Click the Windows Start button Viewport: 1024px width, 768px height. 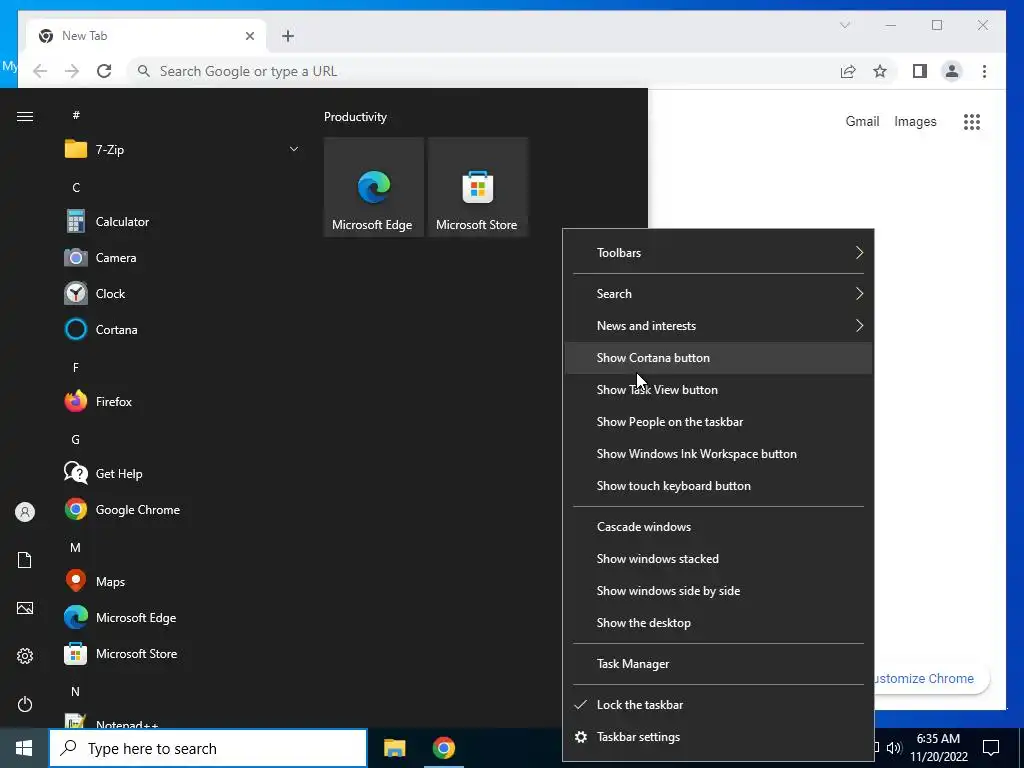click(x=24, y=748)
